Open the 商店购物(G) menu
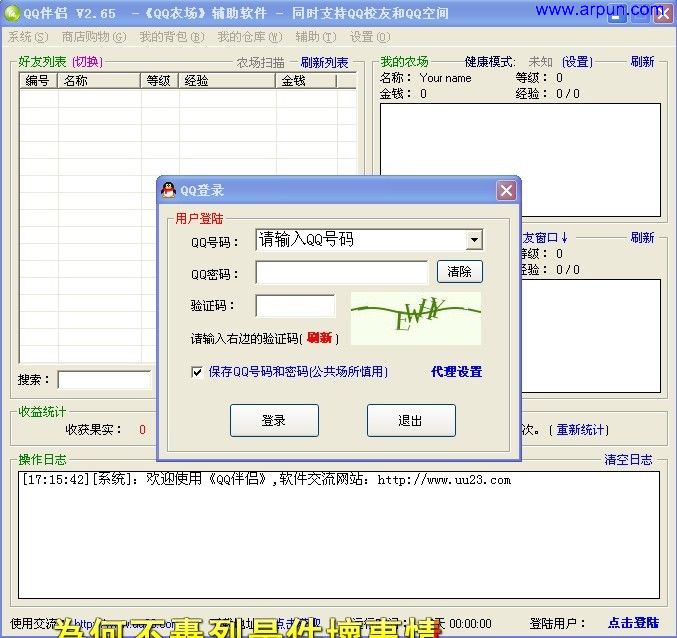This screenshot has width=677, height=638. pos(93,37)
